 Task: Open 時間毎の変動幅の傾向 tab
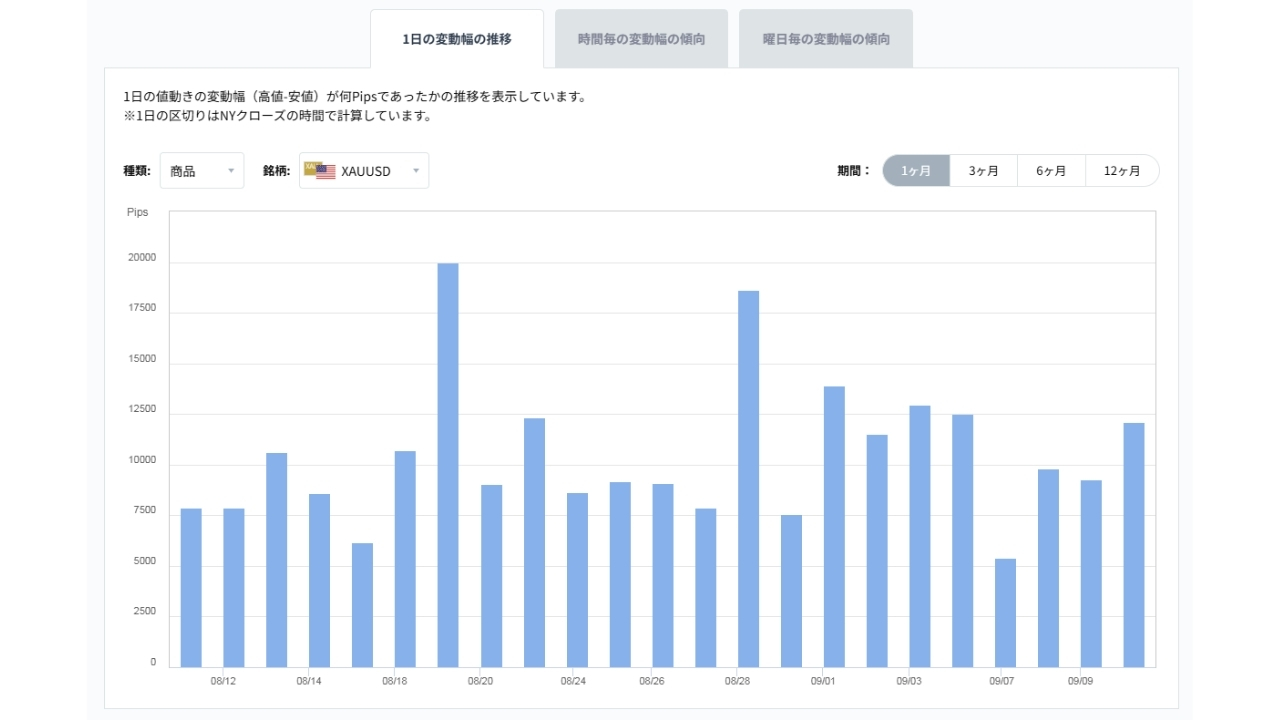pyautogui.click(x=641, y=39)
